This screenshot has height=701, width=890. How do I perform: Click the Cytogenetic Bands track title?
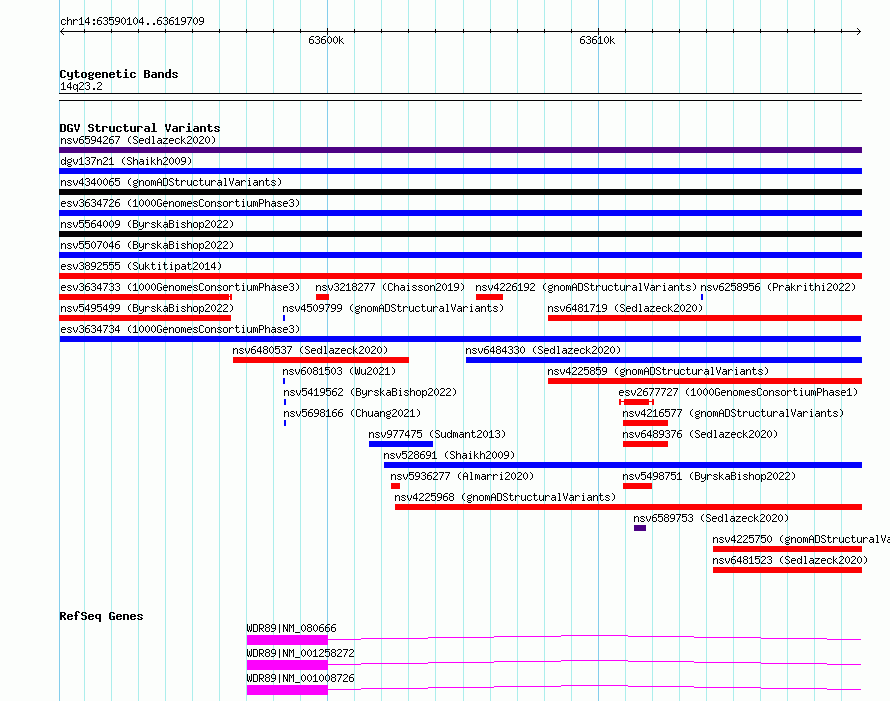point(119,74)
